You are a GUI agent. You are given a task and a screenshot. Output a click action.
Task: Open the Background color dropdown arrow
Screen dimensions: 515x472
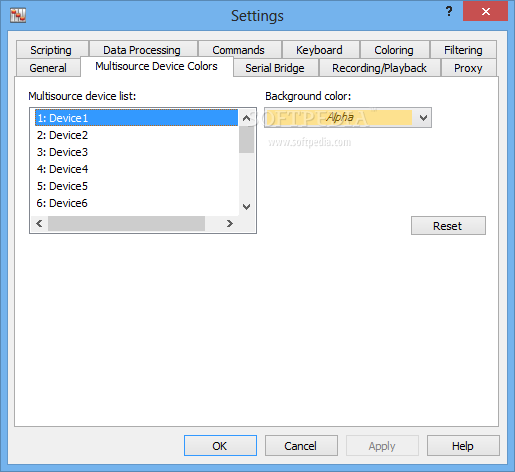(x=423, y=117)
